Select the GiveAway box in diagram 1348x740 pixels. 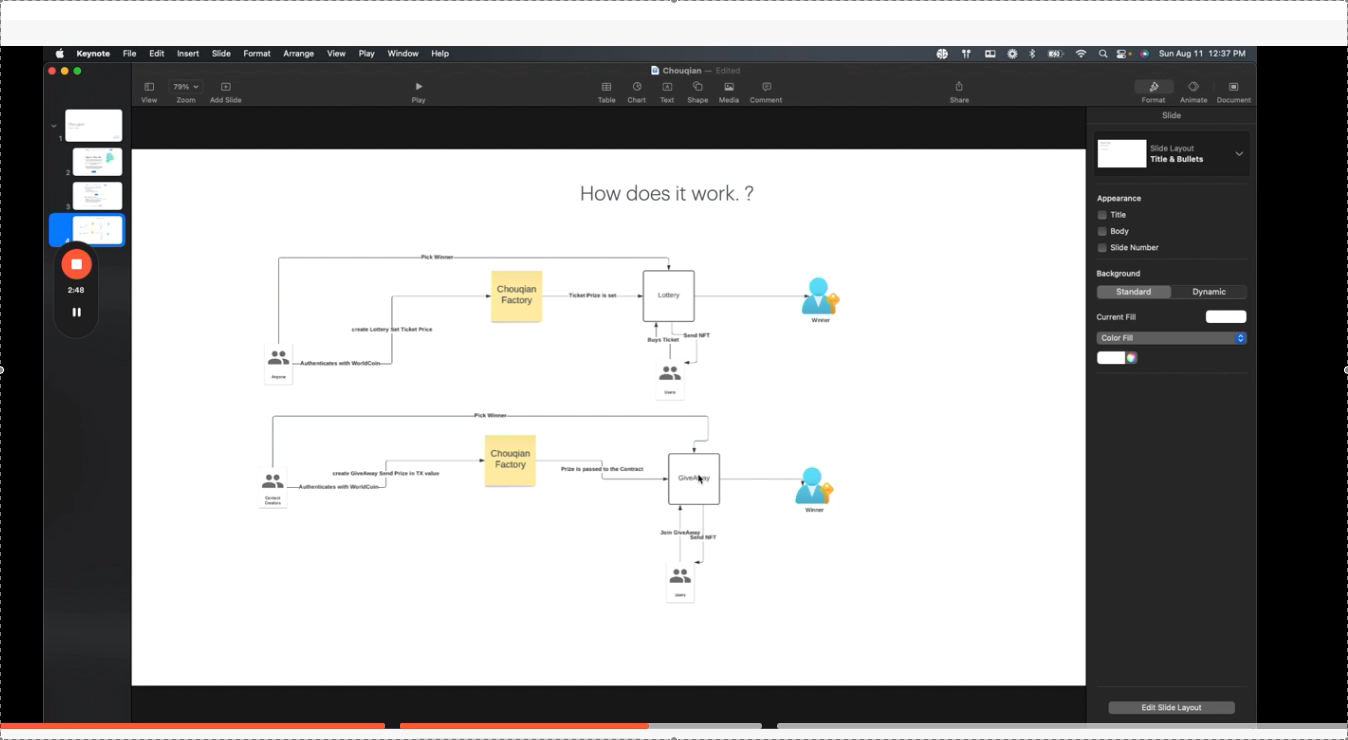[694, 479]
